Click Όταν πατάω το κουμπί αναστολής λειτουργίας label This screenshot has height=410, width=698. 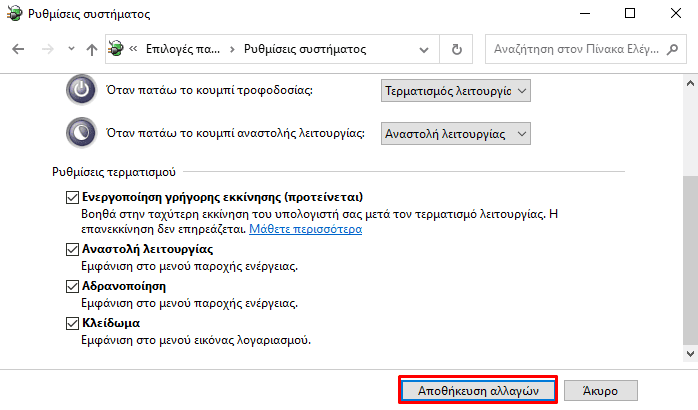click(x=235, y=133)
